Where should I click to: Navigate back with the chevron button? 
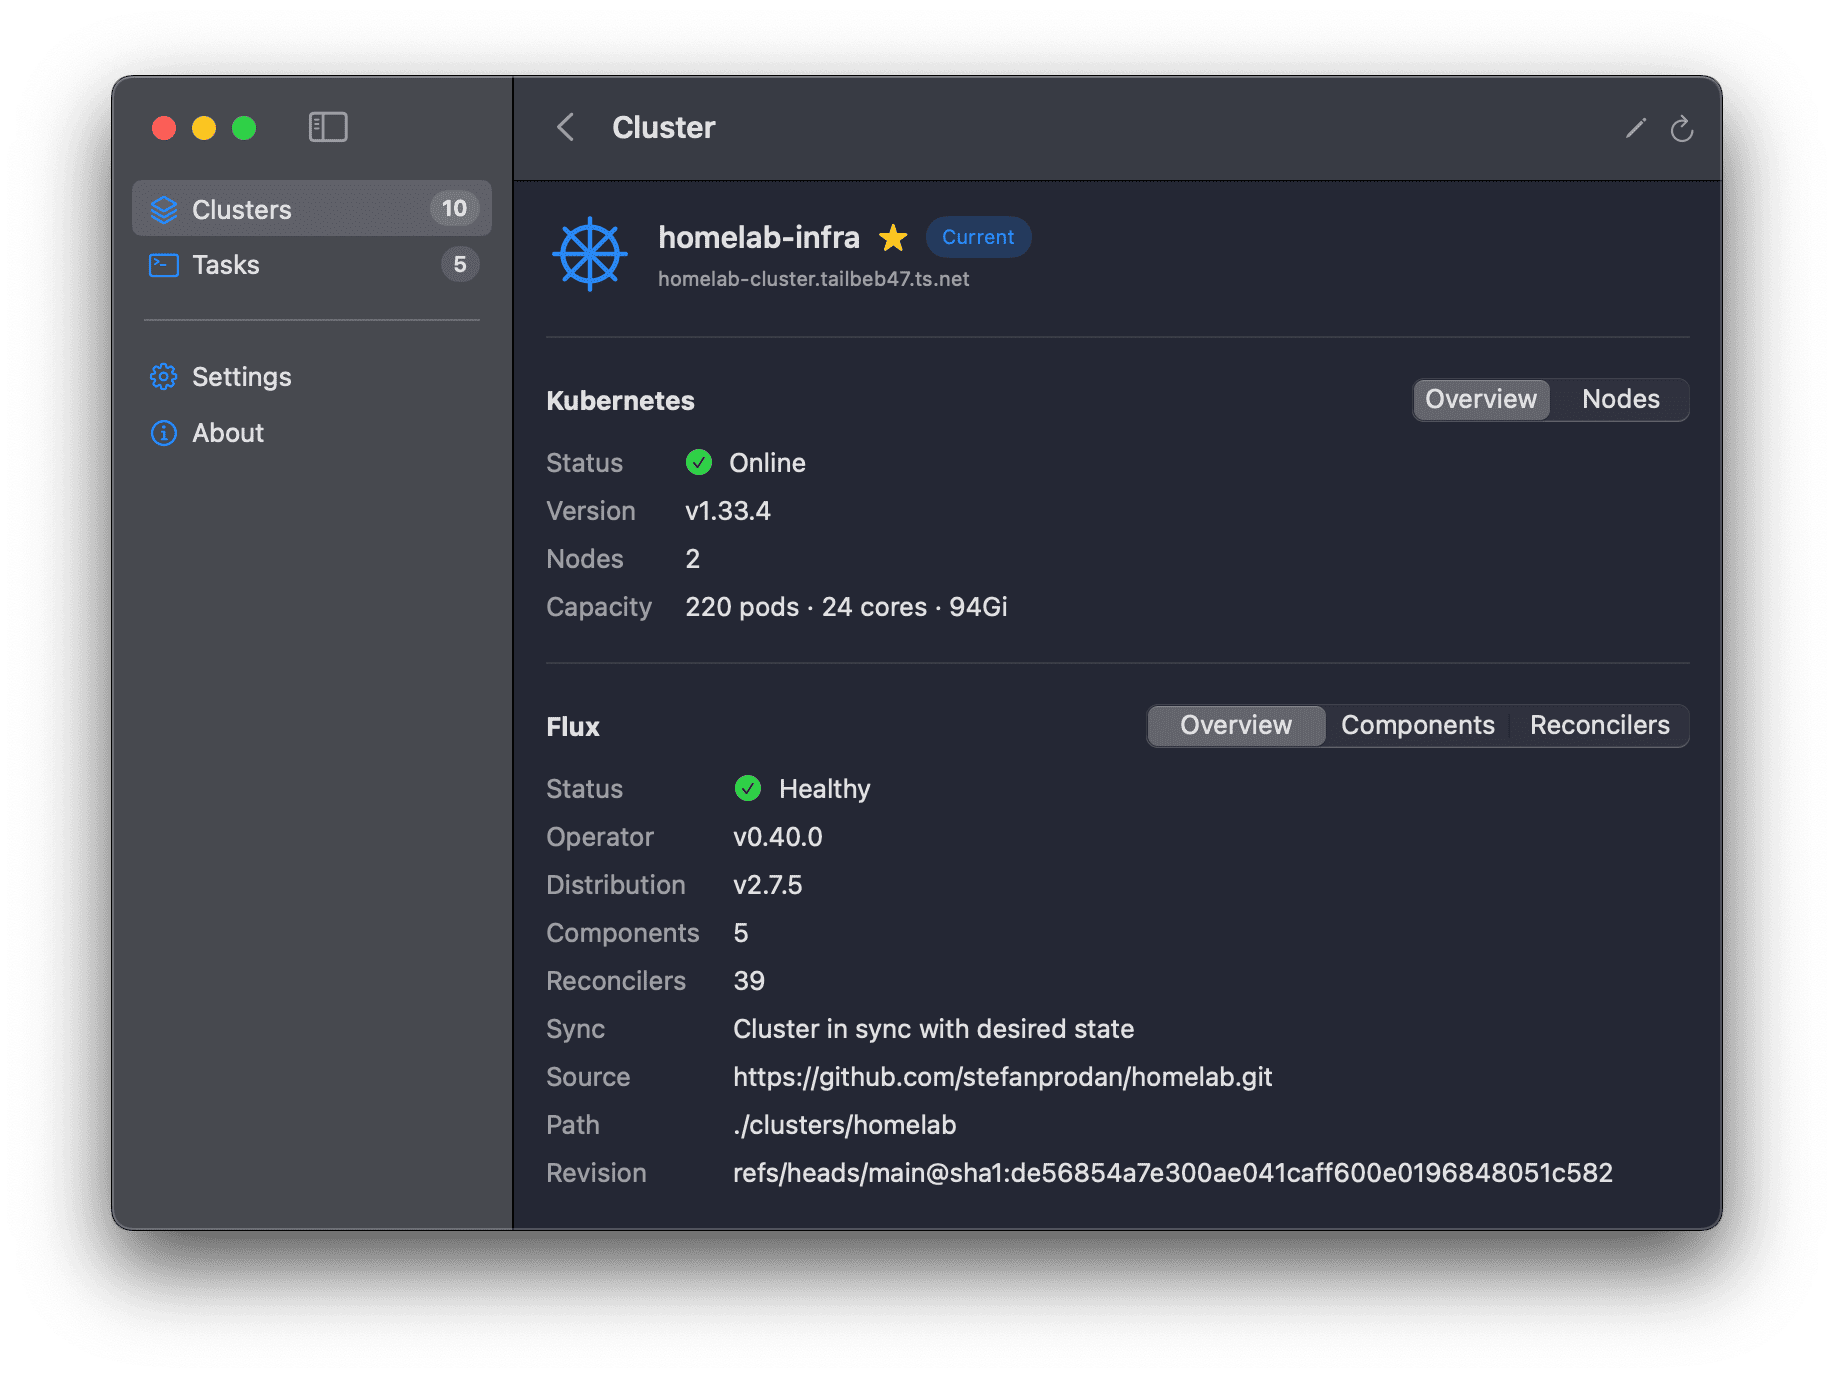[x=565, y=127]
